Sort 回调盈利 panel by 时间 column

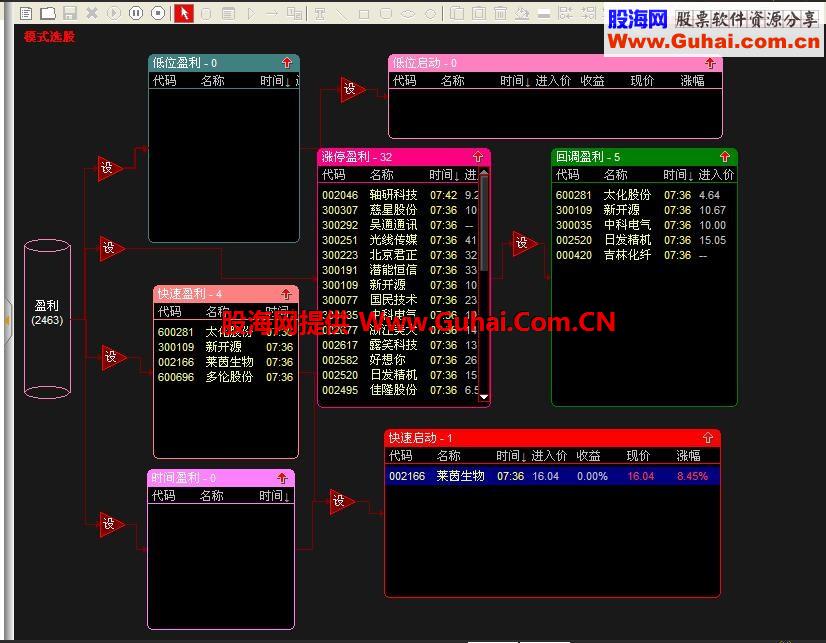(678, 174)
